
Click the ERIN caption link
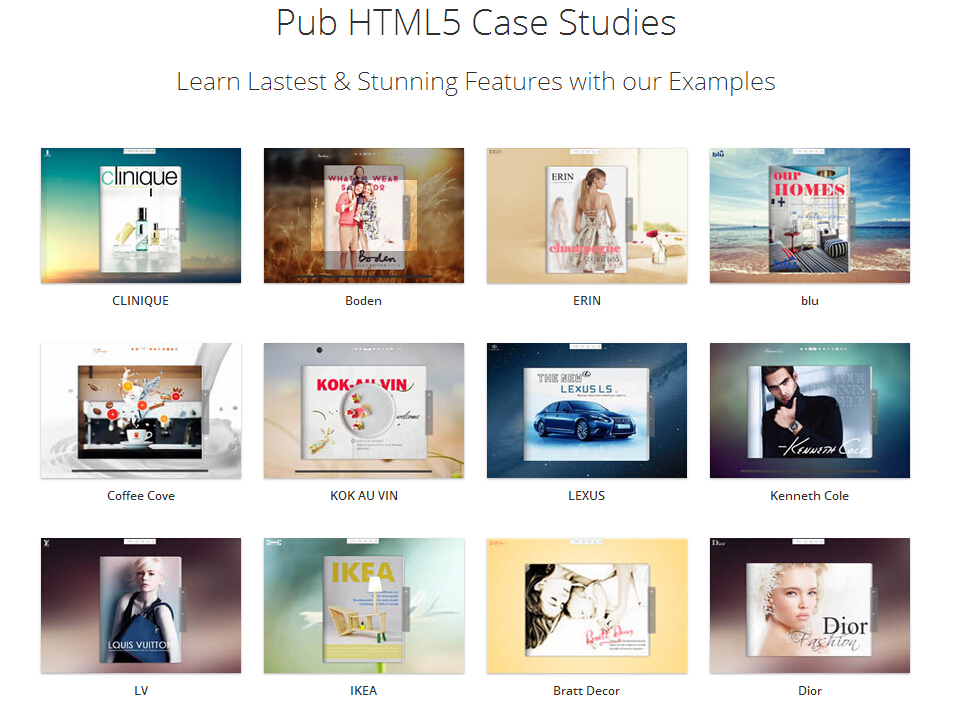[x=587, y=301]
